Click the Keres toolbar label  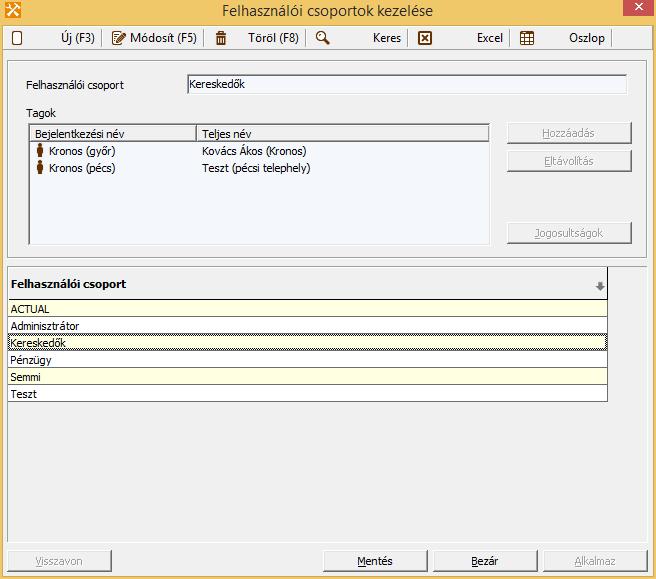387,38
